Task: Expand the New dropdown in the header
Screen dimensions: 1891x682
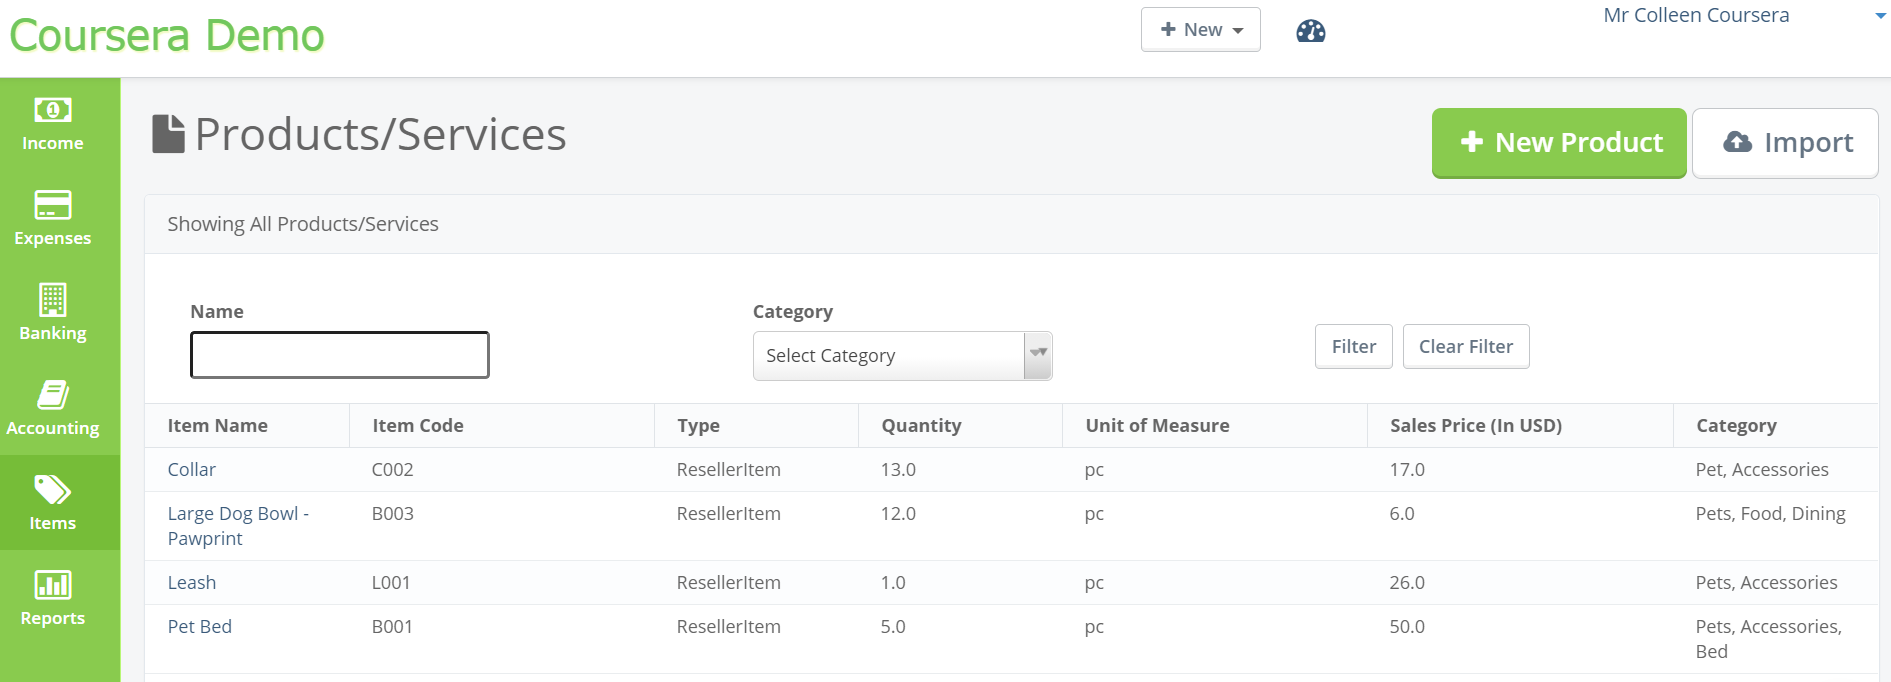Action: 1200,30
